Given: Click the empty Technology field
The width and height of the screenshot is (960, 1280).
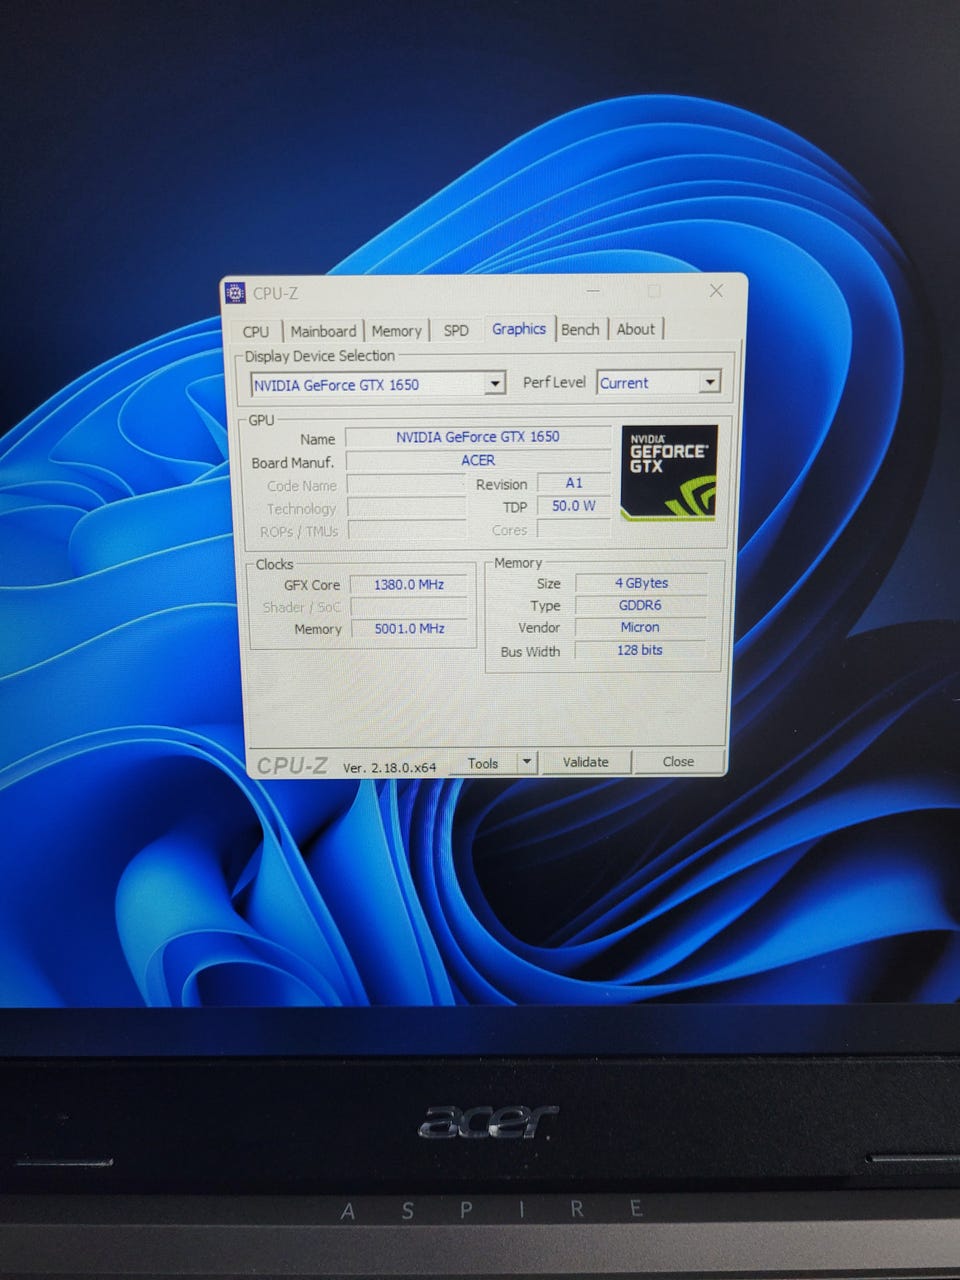Looking at the screenshot, I should (406, 508).
